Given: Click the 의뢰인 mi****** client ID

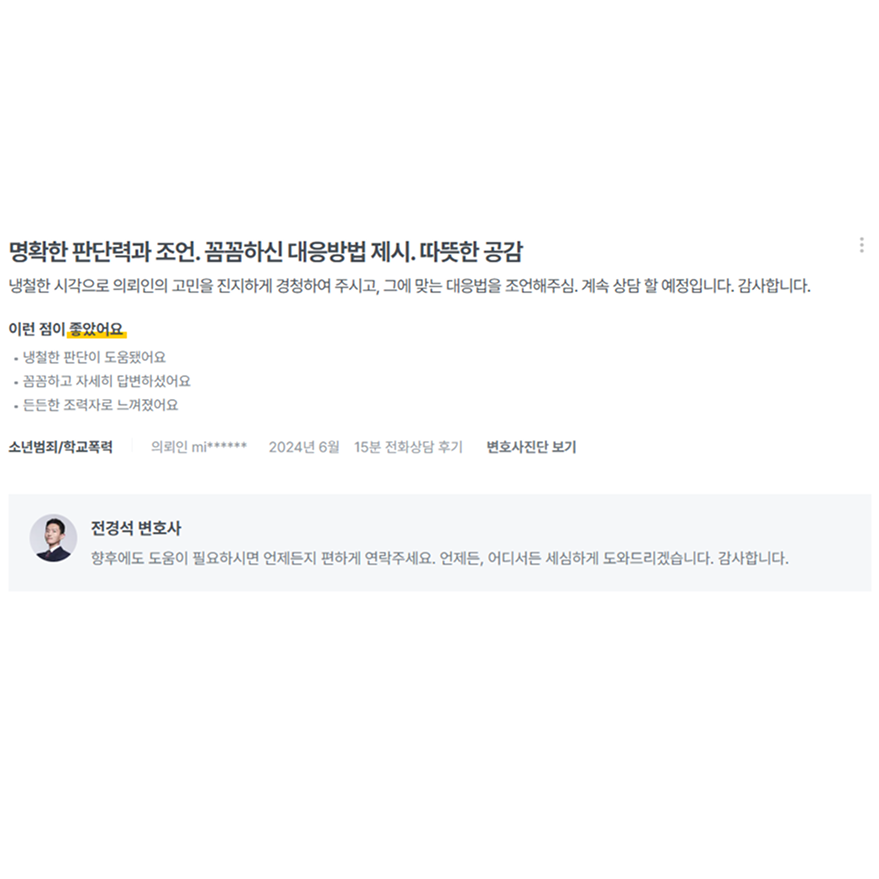Looking at the screenshot, I should [x=199, y=447].
